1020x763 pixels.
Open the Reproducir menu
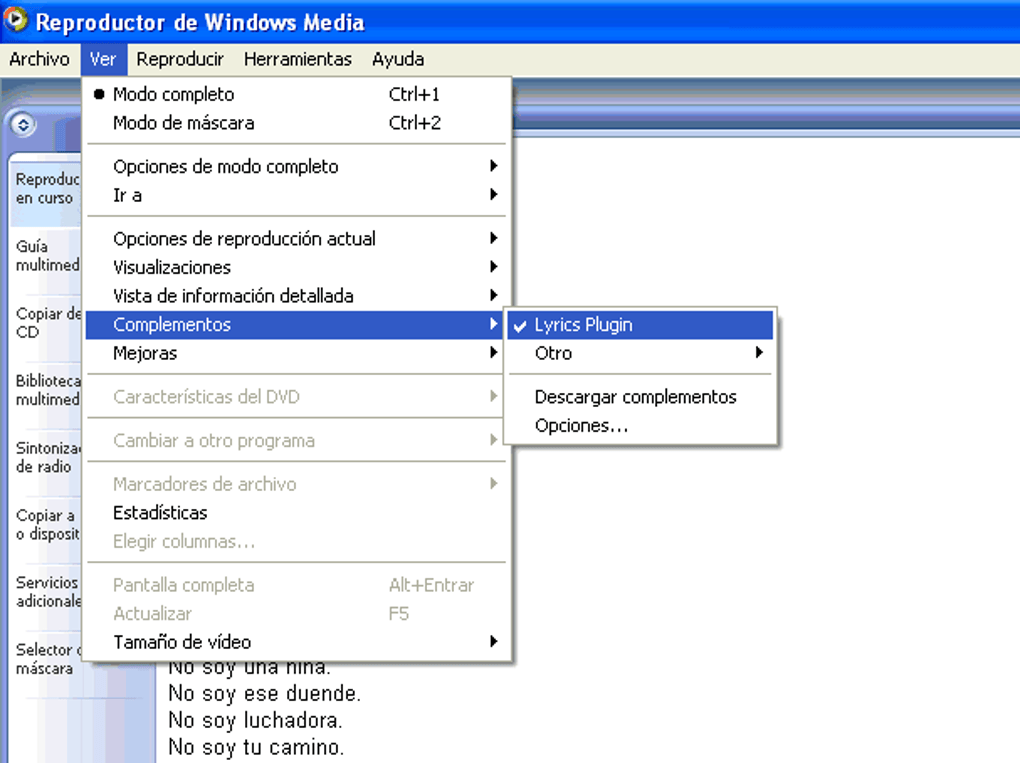[x=180, y=59]
